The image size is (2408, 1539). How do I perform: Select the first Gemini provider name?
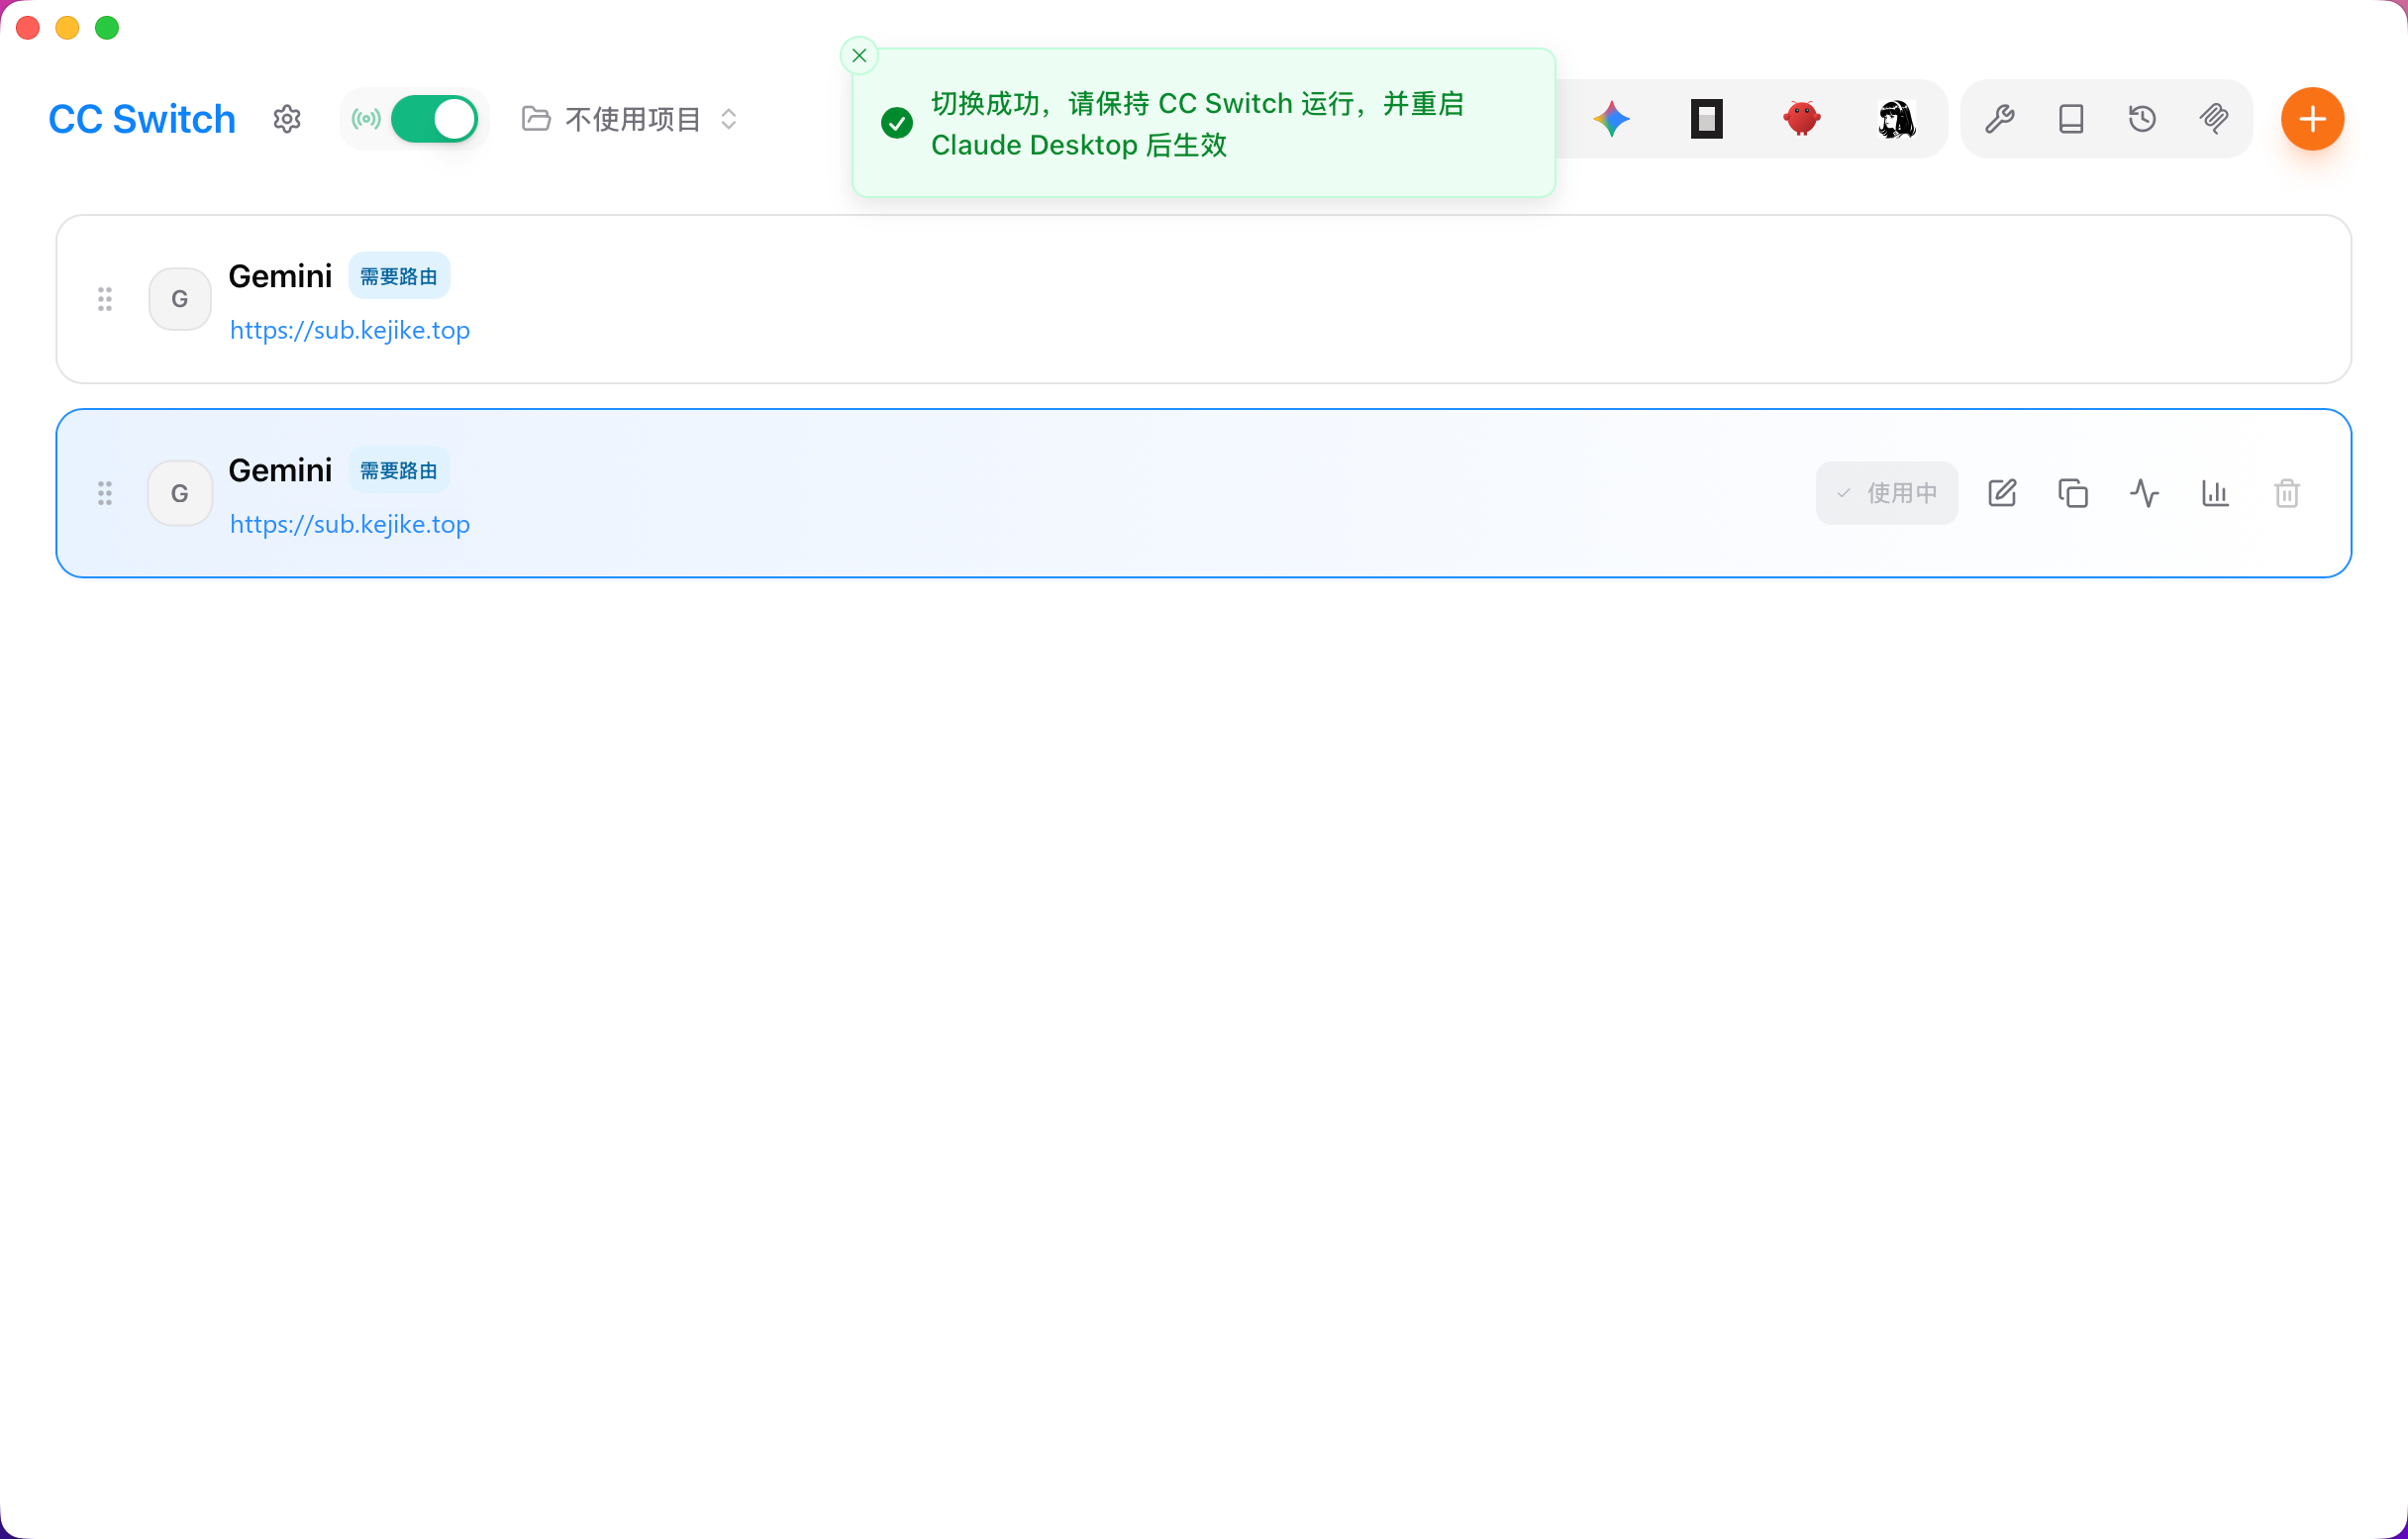[x=280, y=276]
